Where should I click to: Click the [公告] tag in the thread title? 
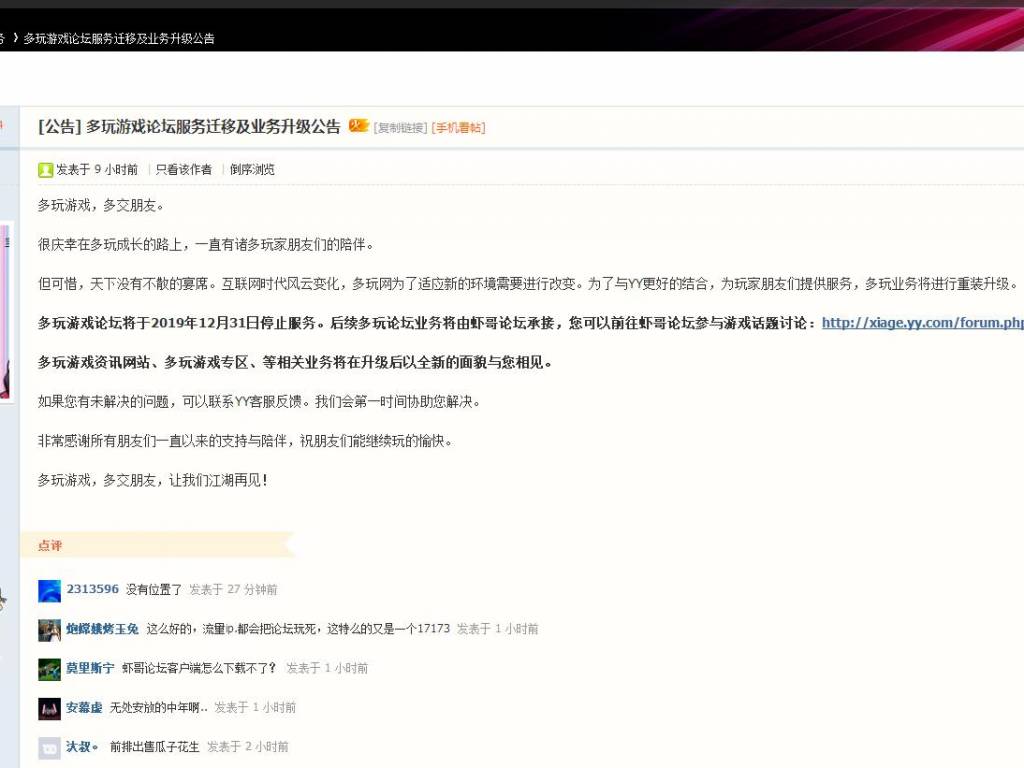[59, 127]
